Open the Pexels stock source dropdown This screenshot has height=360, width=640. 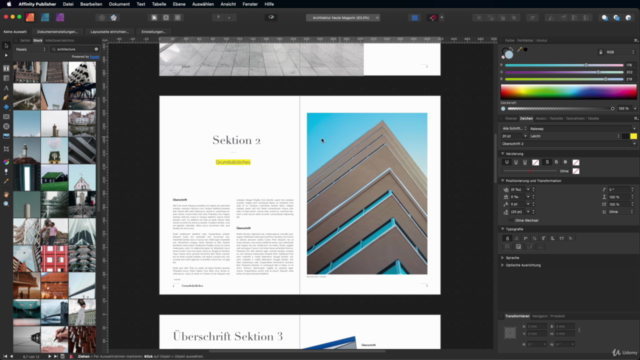pyautogui.click(x=31, y=49)
